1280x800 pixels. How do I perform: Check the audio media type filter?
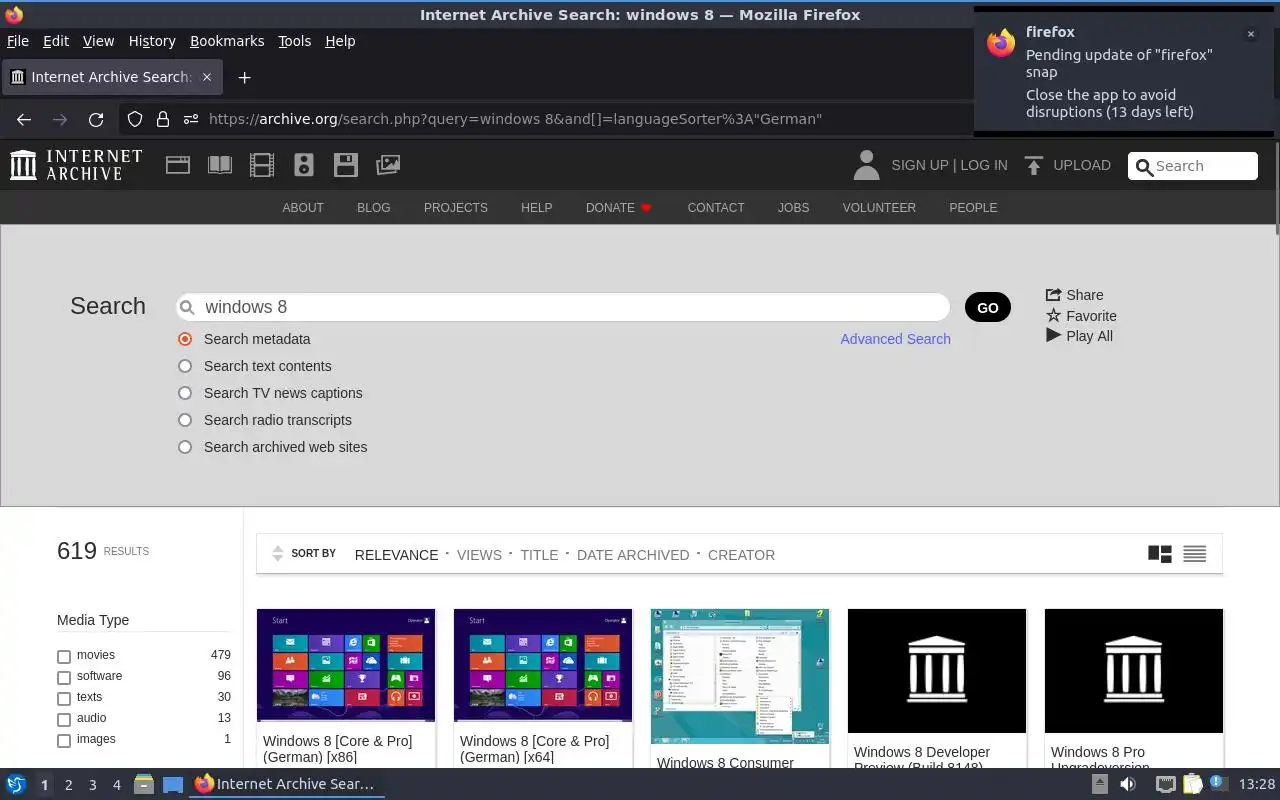tap(64, 720)
